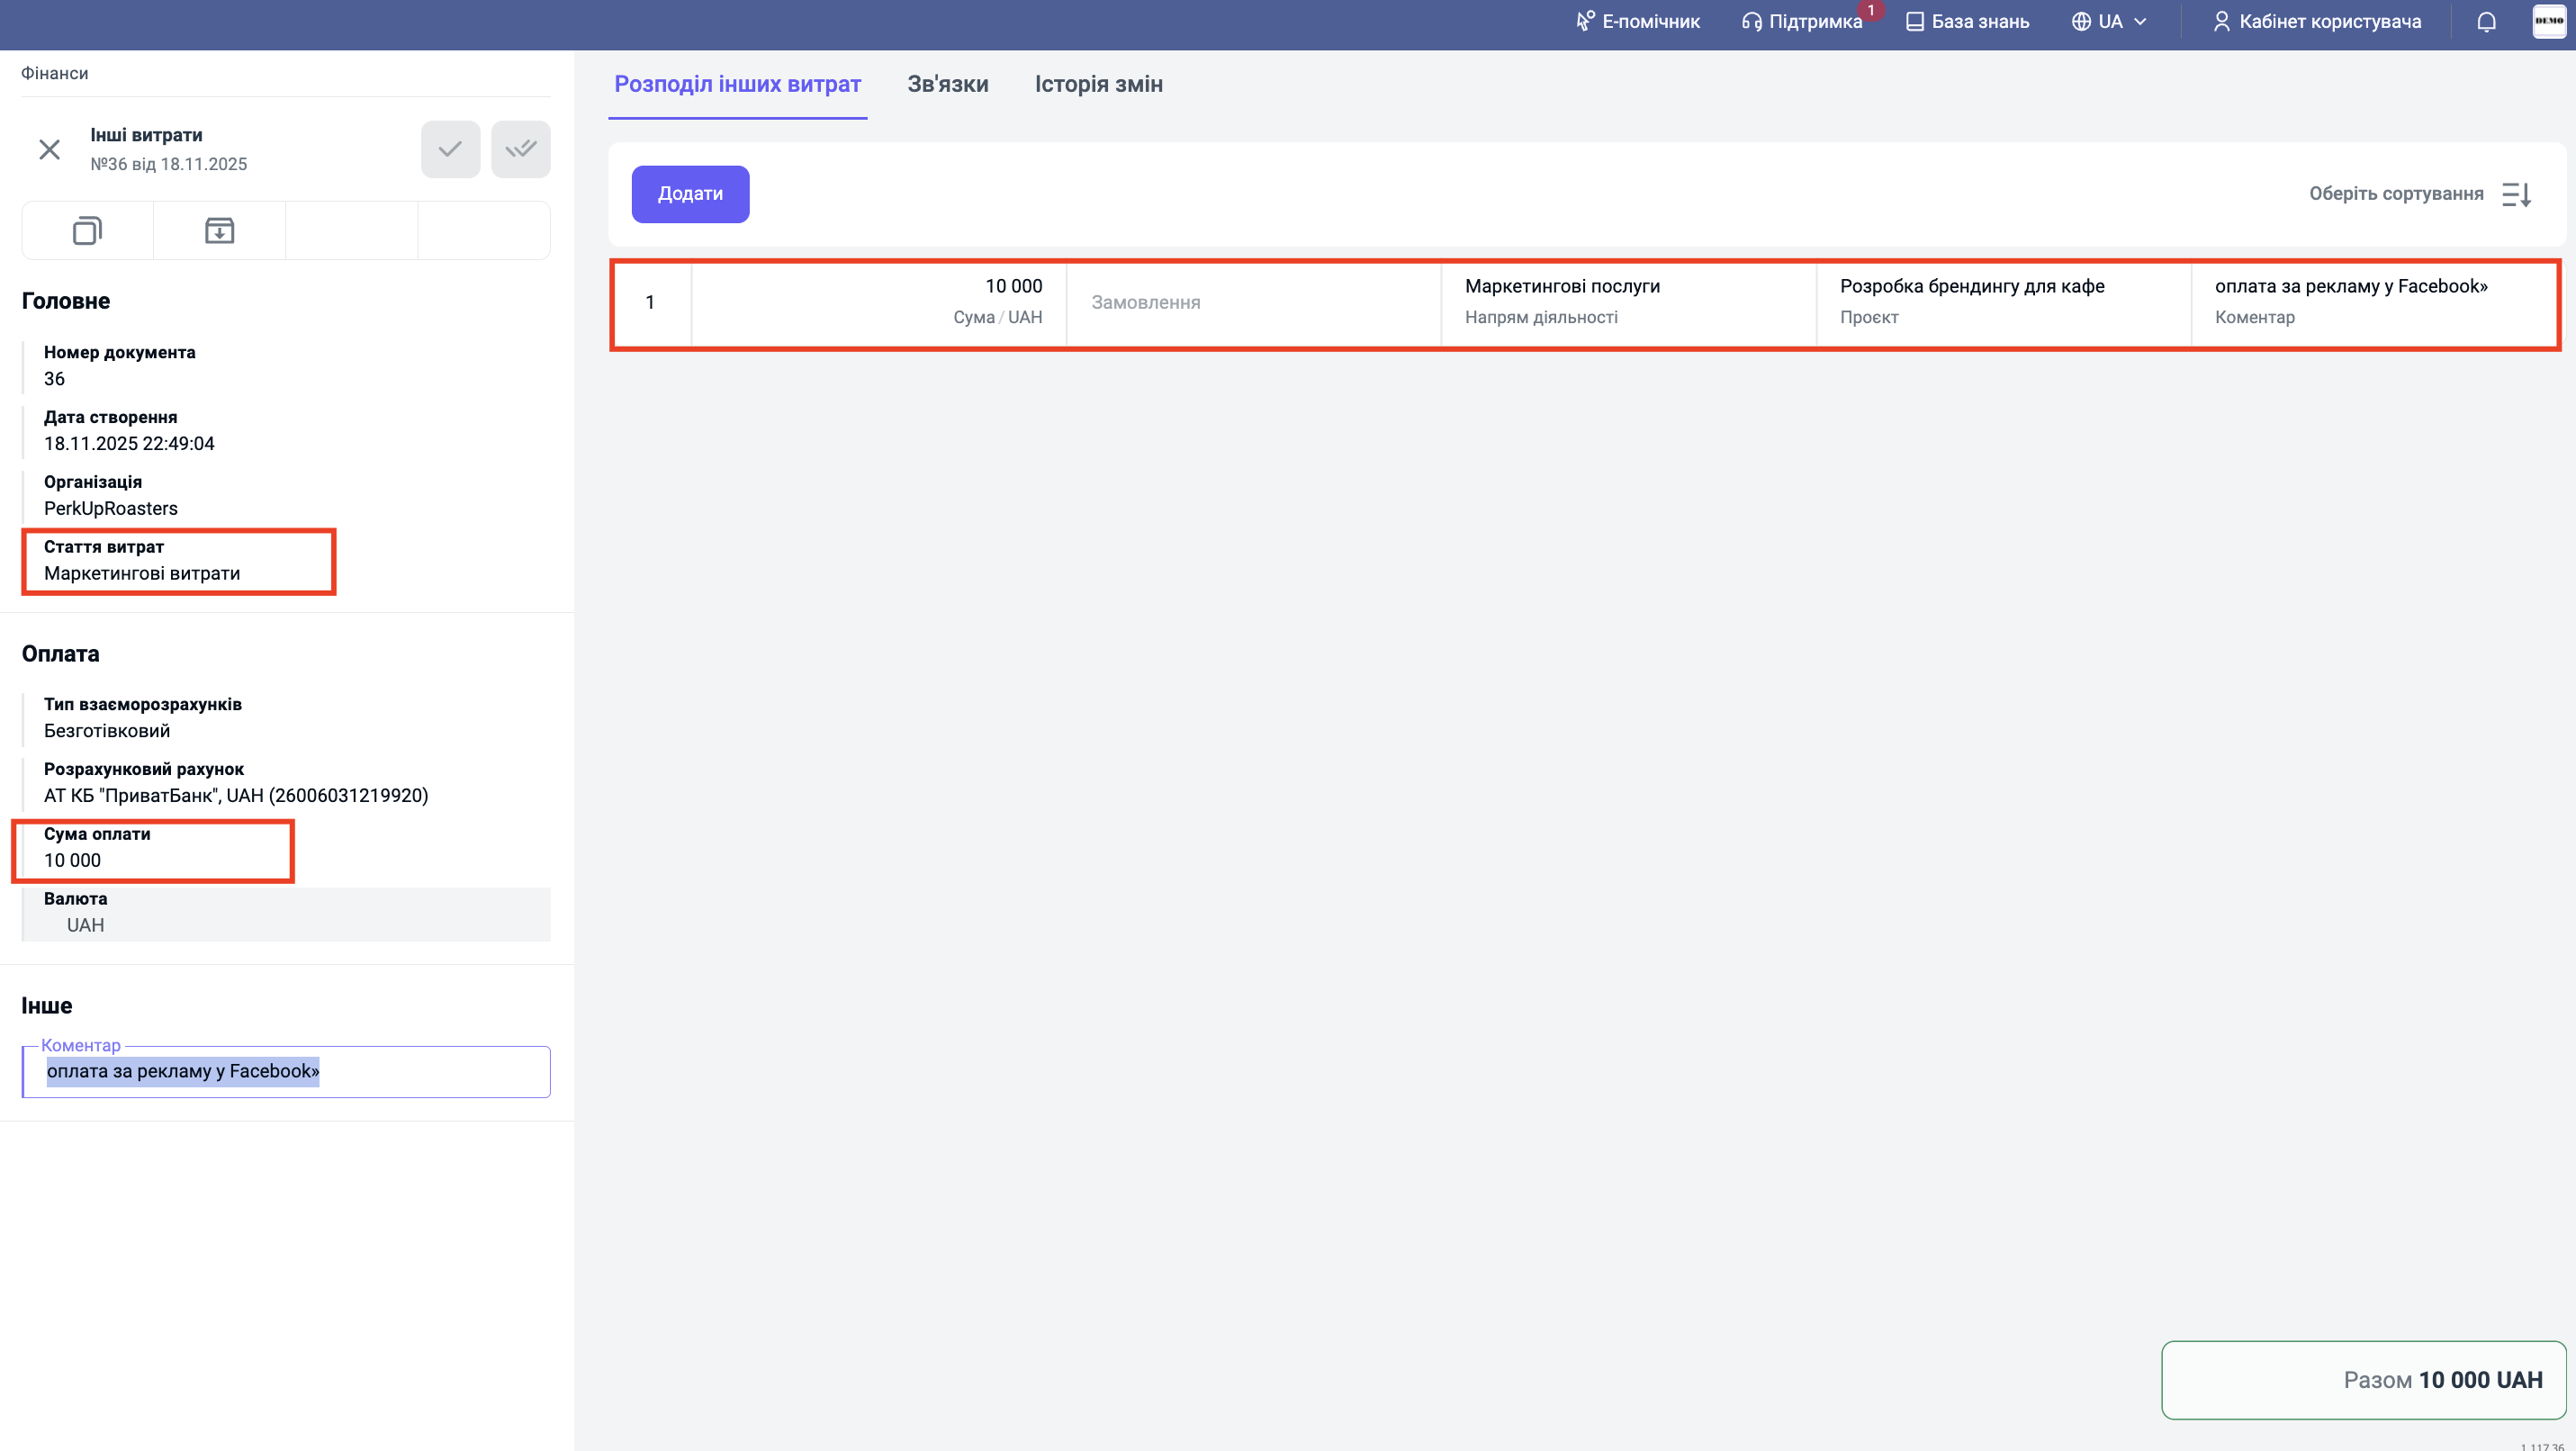Select the Замовлення cell in row 1
Screen dimensions: 2576x1451
click(1253, 303)
